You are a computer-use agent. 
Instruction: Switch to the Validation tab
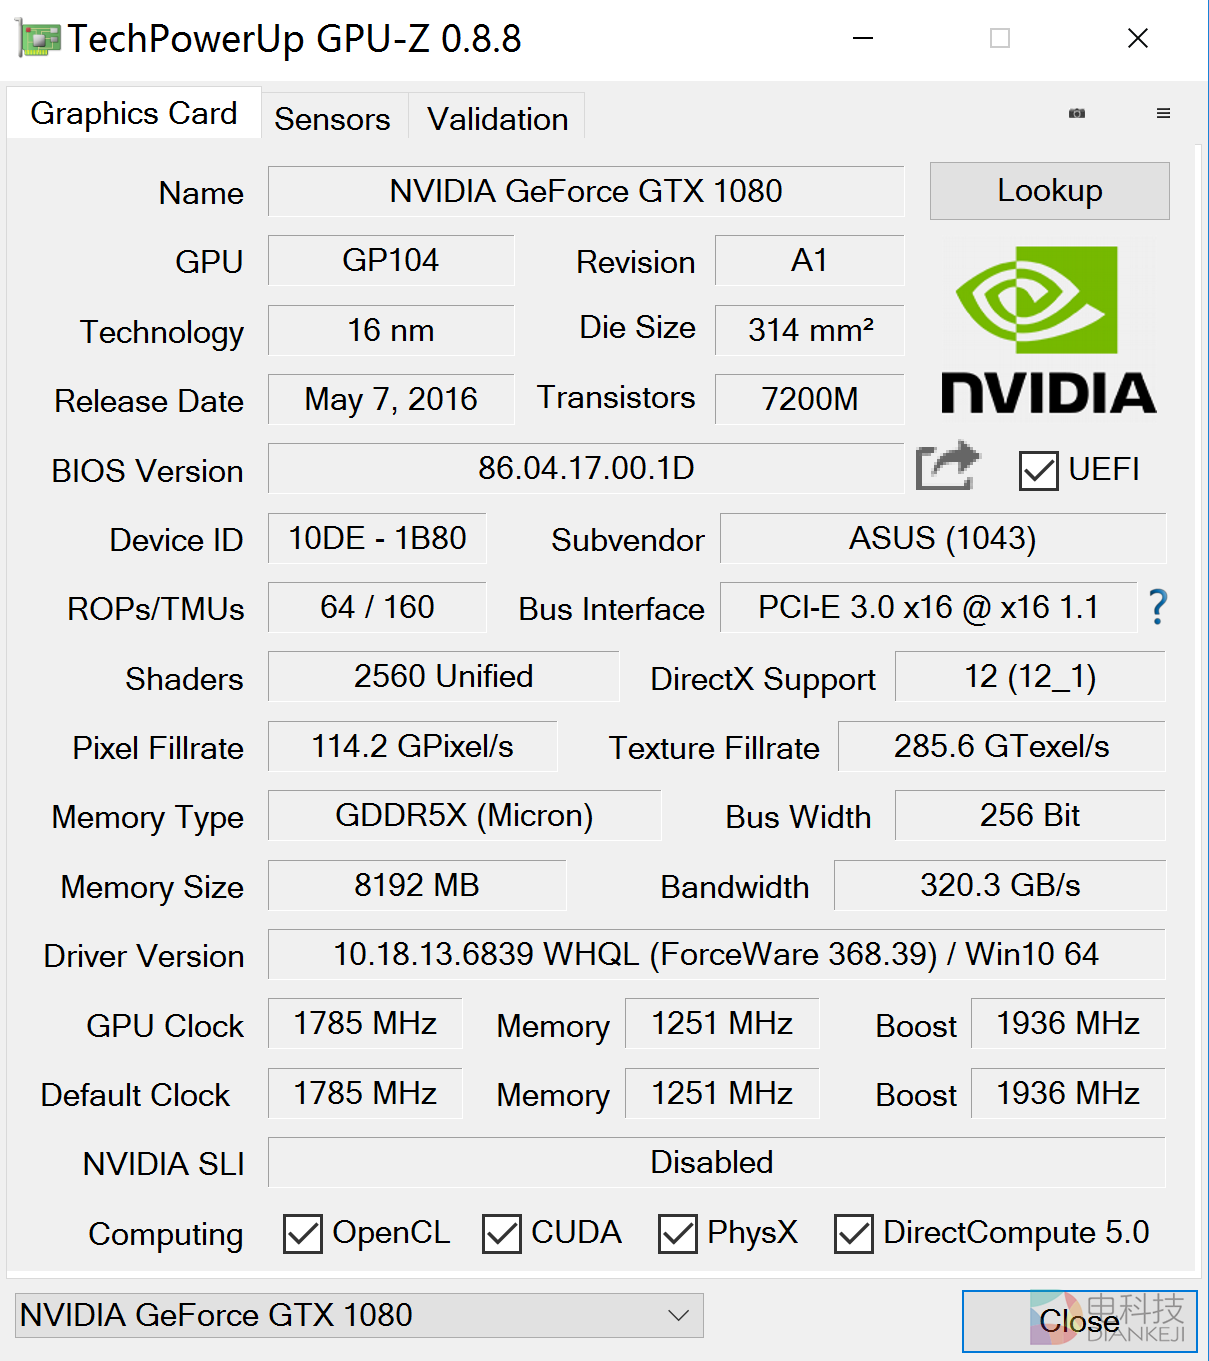(497, 119)
